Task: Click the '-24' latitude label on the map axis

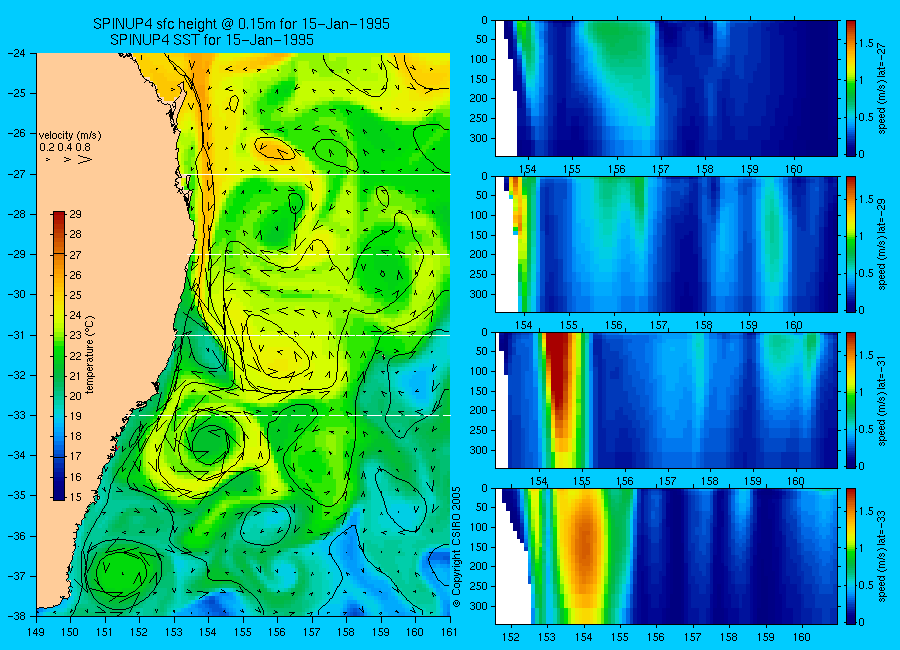Action: point(18,53)
